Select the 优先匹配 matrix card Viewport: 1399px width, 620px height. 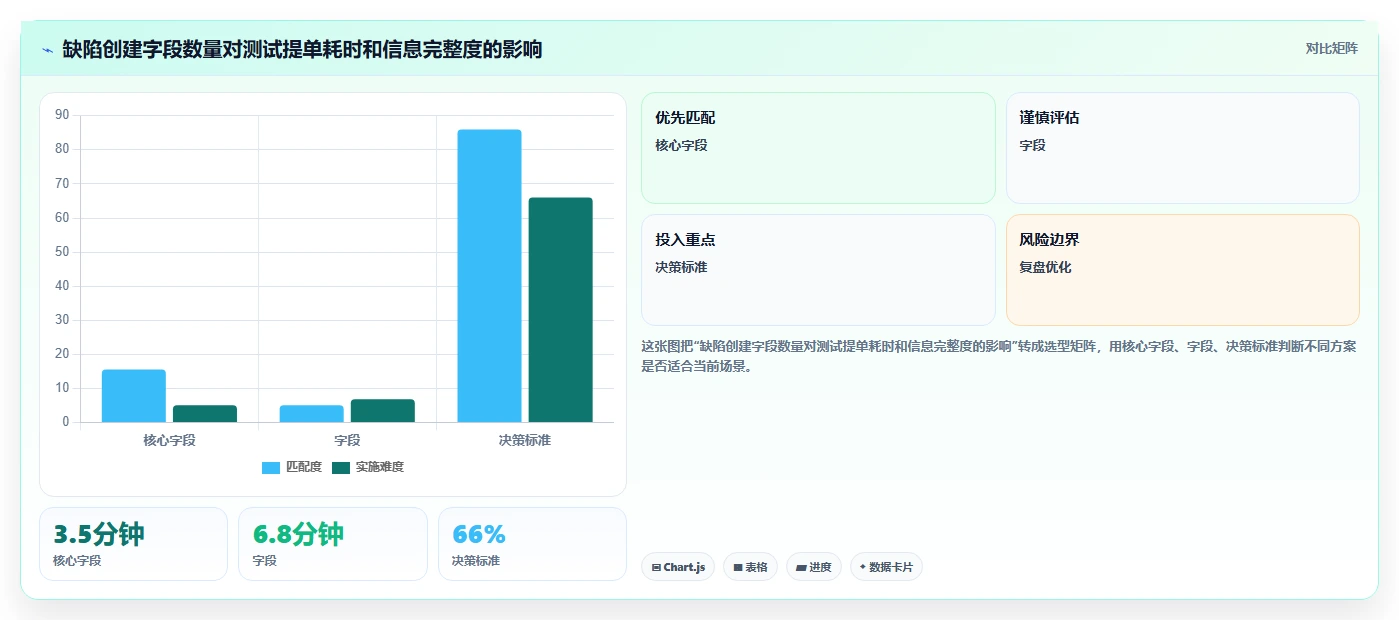pos(818,148)
